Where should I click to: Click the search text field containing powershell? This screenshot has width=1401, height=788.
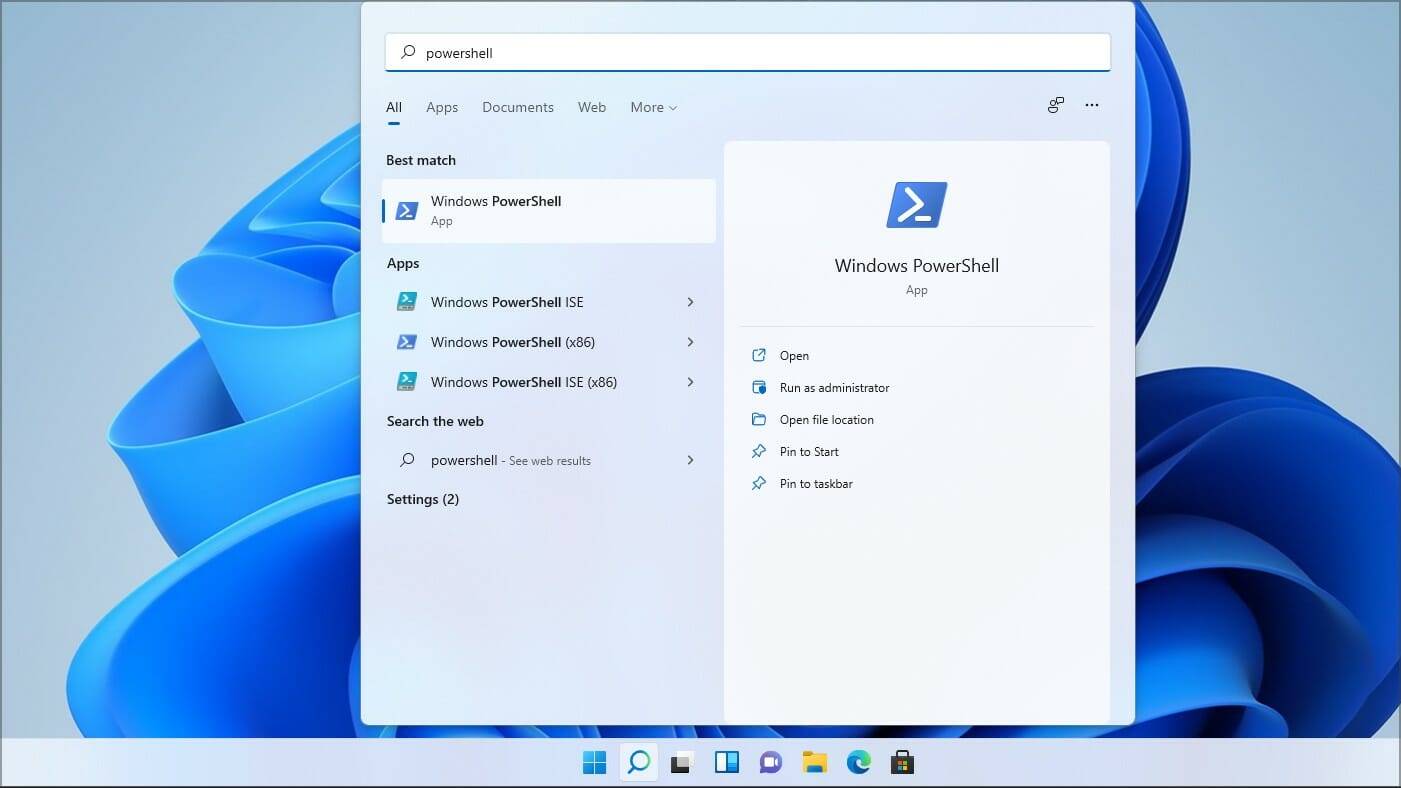click(x=748, y=52)
